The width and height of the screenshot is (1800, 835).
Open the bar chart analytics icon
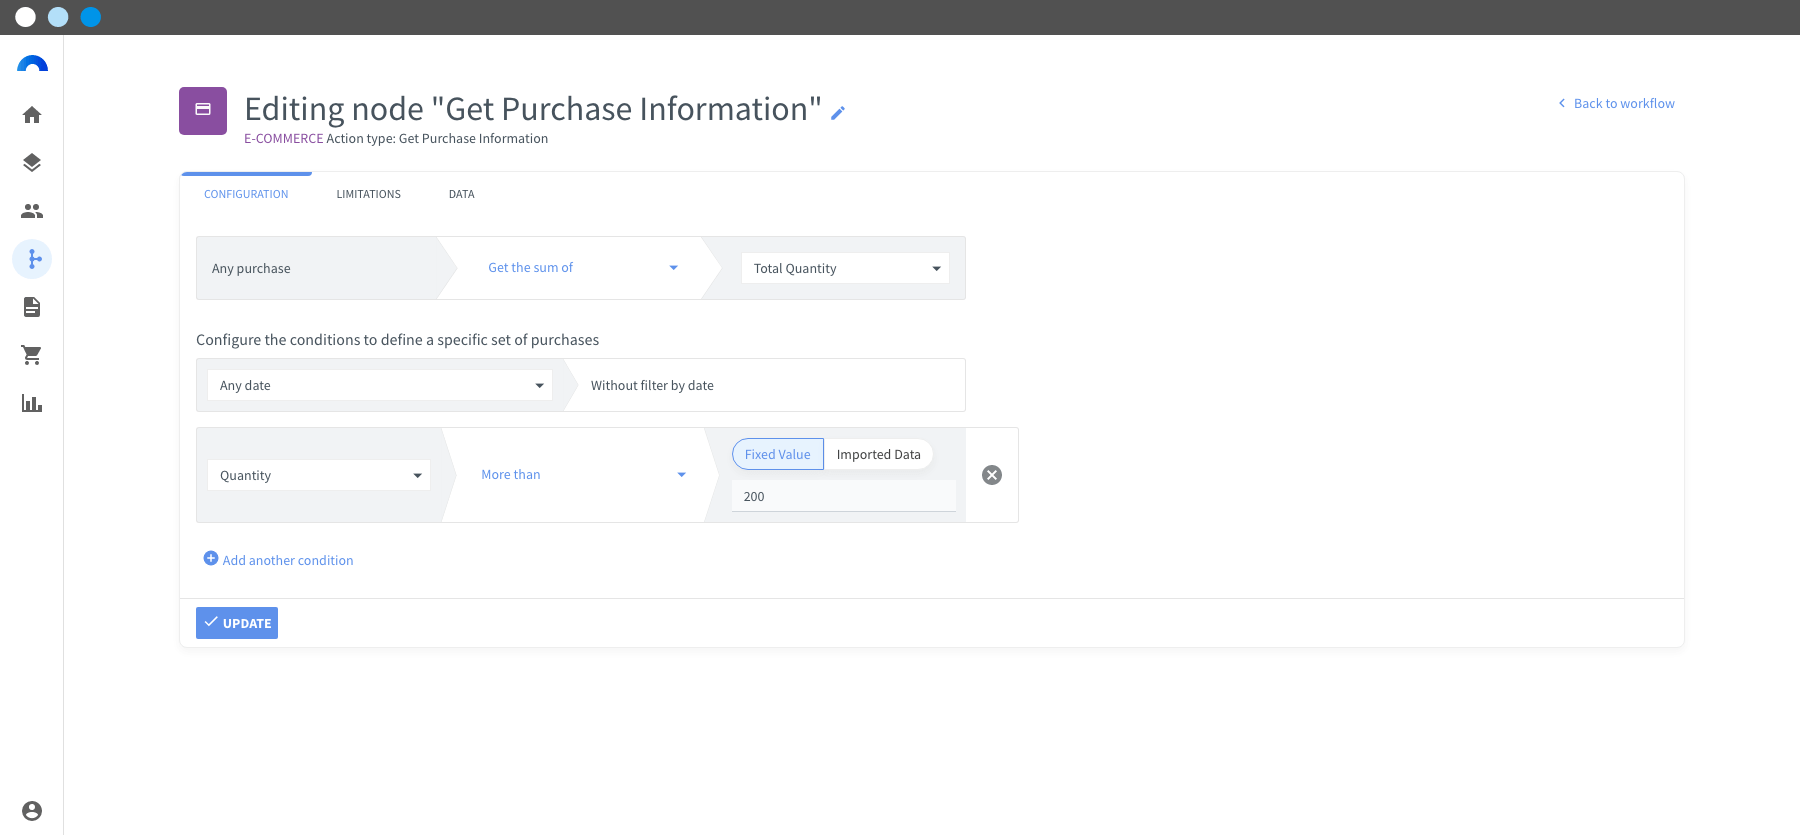click(x=32, y=403)
